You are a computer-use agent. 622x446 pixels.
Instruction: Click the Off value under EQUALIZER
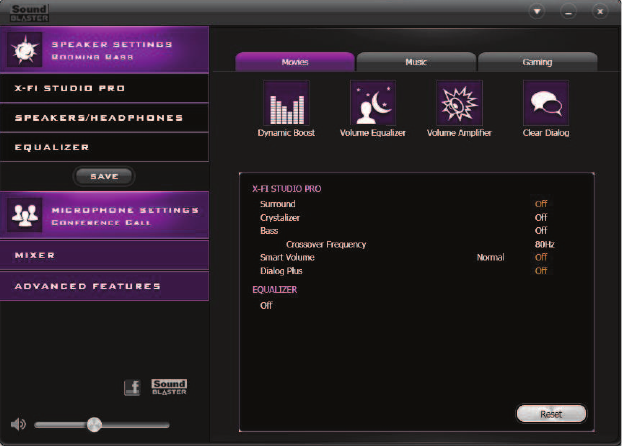pyautogui.click(x=266, y=305)
